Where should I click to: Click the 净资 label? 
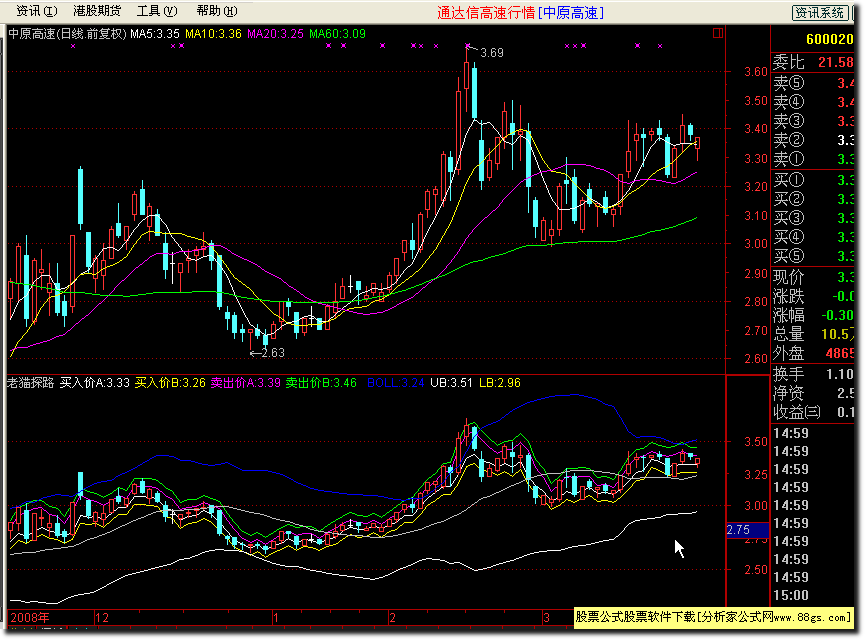[788, 393]
